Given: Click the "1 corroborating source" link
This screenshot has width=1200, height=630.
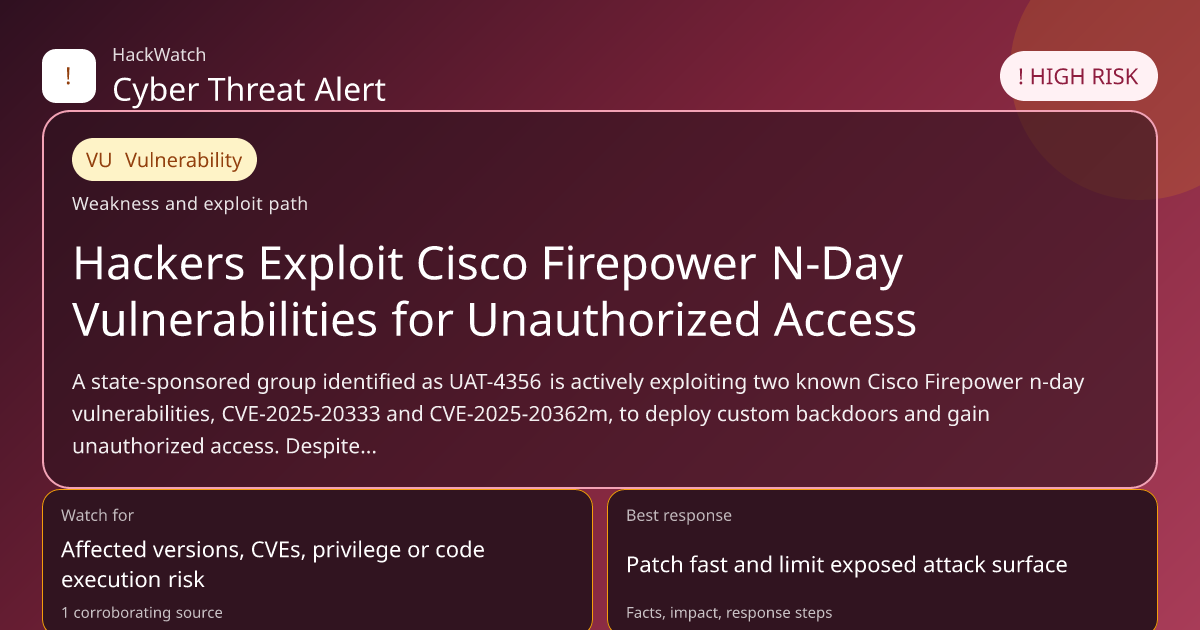Looking at the screenshot, I should (142, 612).
